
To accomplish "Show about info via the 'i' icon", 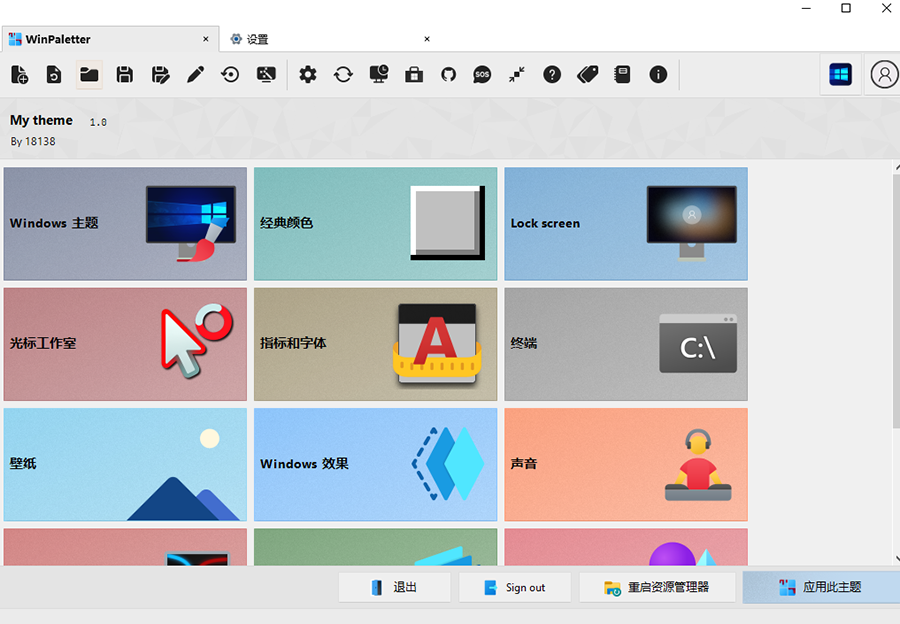I will [658, 75].
